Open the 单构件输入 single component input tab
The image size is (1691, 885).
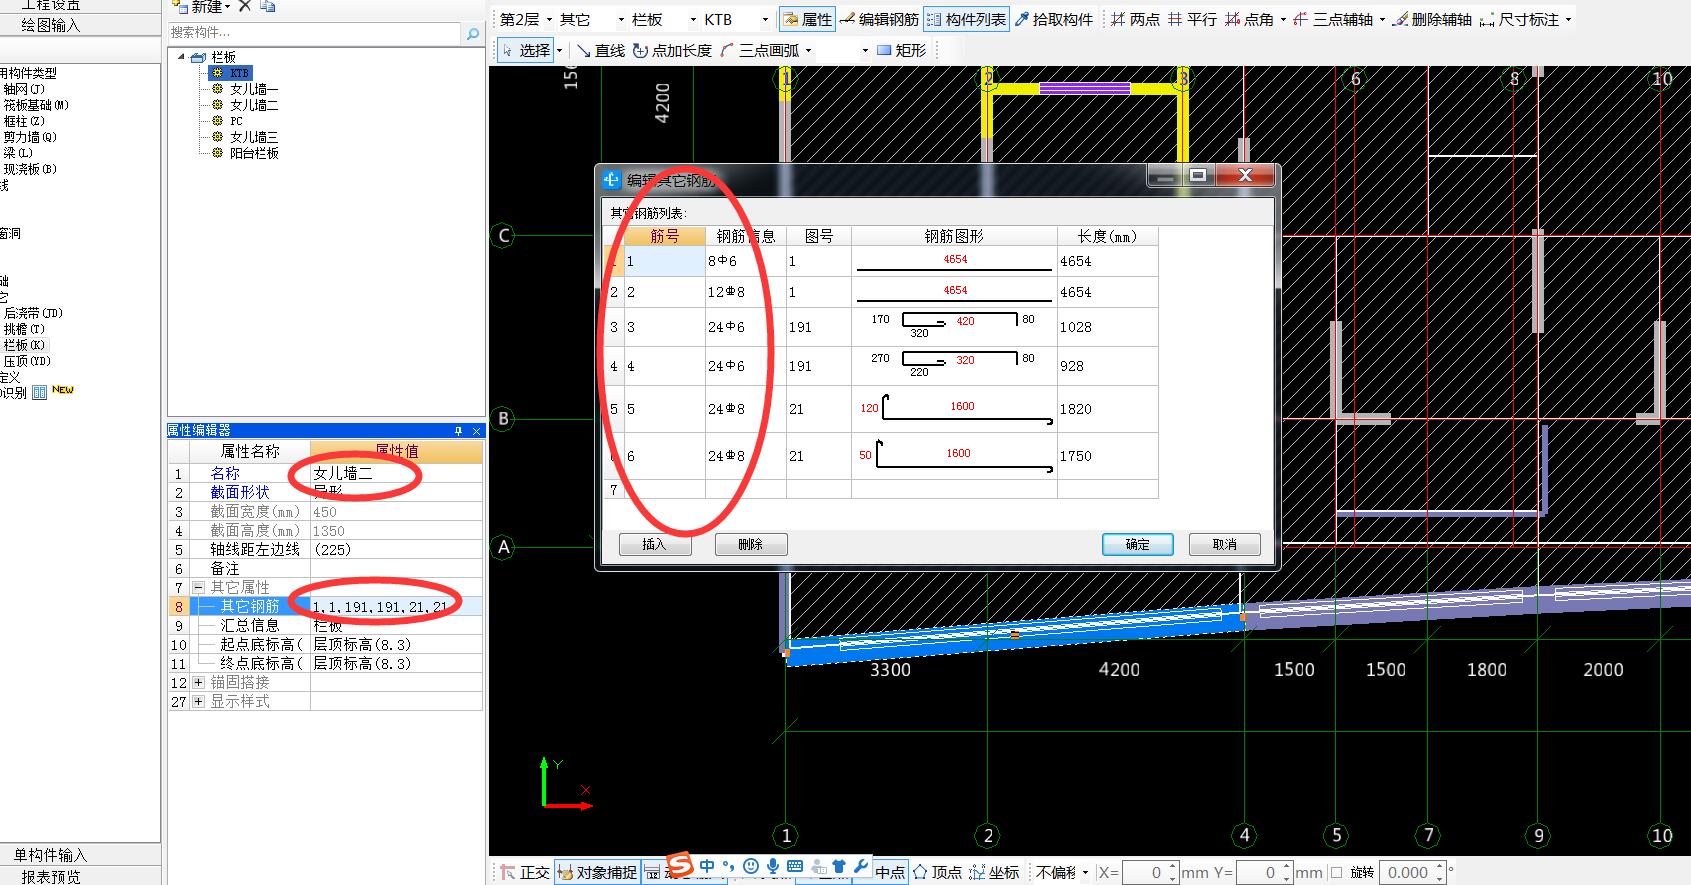(50, 854)
